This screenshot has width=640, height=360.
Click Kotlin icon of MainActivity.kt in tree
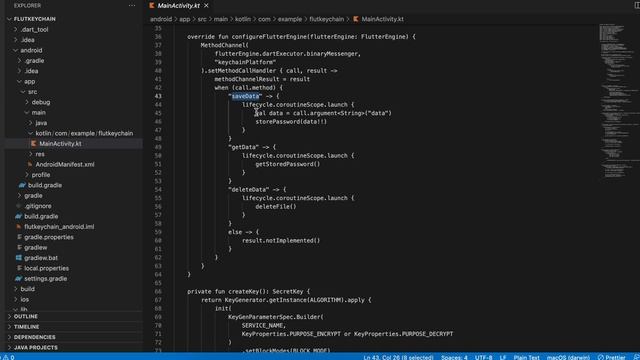34,144
